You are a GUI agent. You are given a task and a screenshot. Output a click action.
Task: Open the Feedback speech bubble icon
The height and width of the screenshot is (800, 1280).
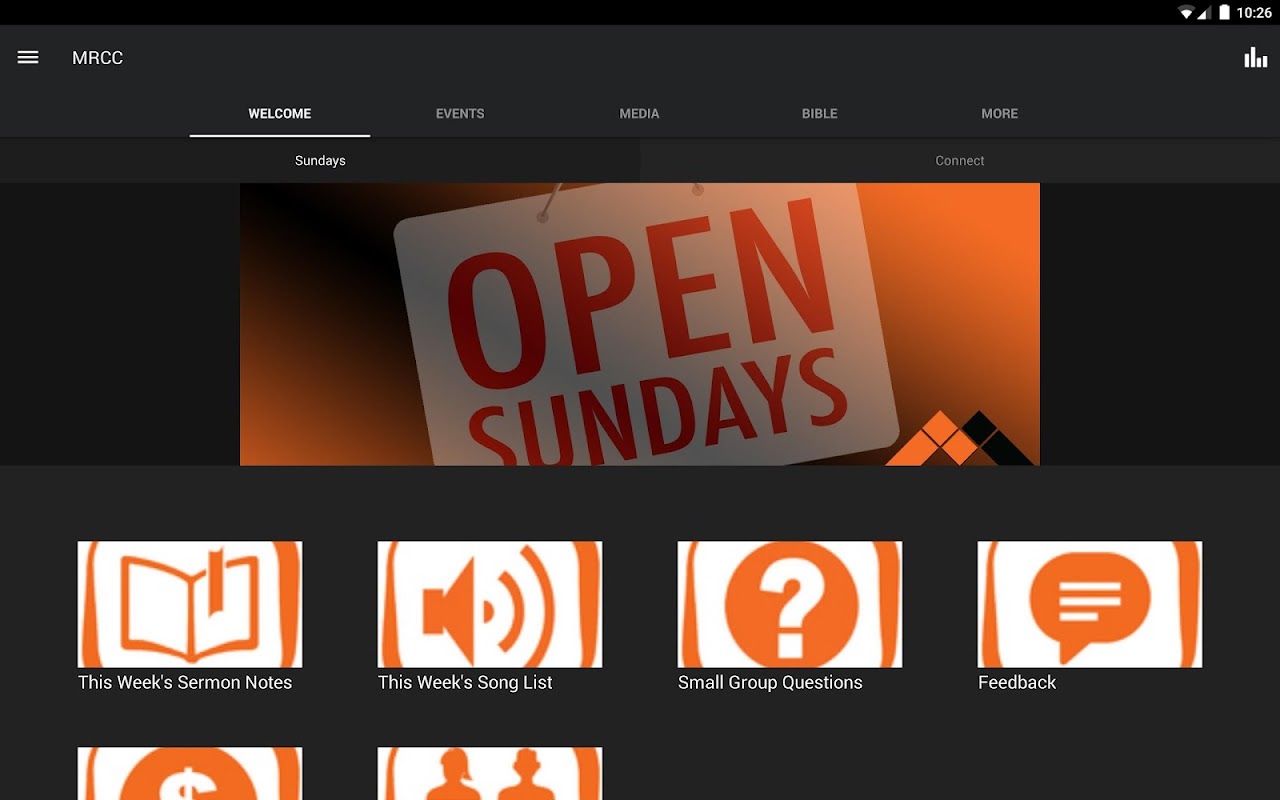(x=1090, y=604)
